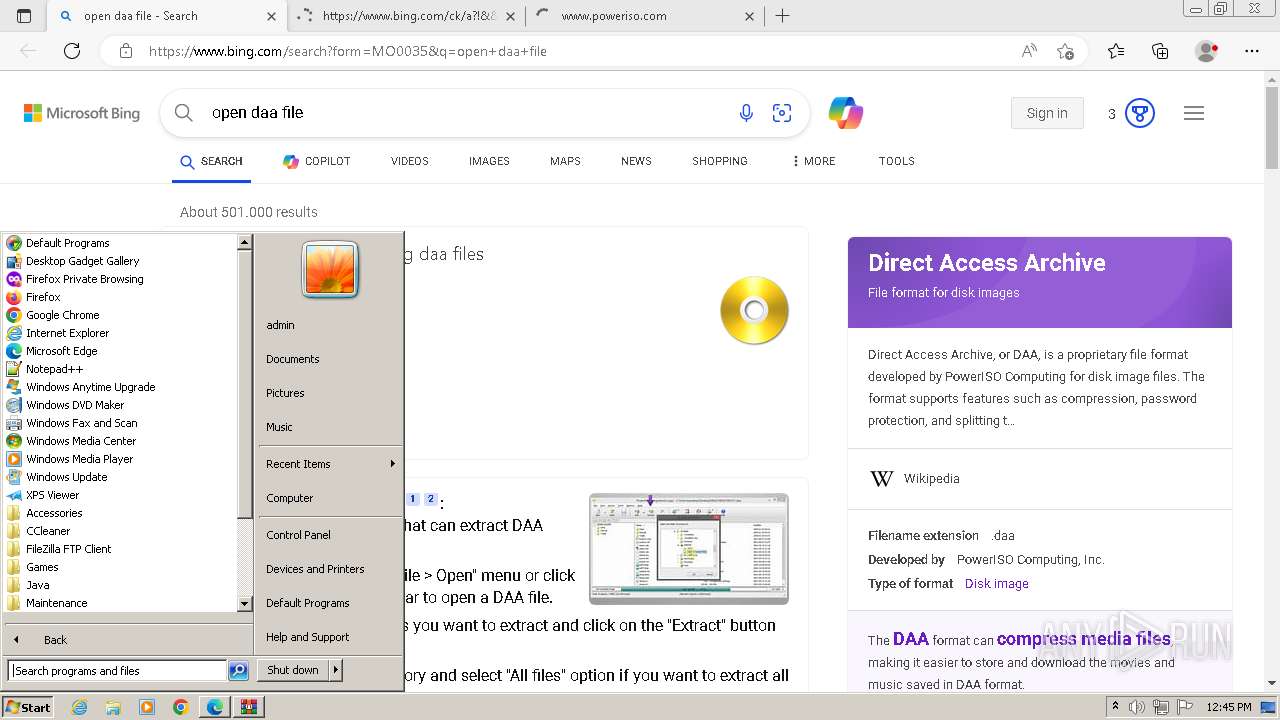Image resolution: width=1280 pixels, height=720 pixels.
Task: Open Shut down options arrow
Action: click(336, 670)
